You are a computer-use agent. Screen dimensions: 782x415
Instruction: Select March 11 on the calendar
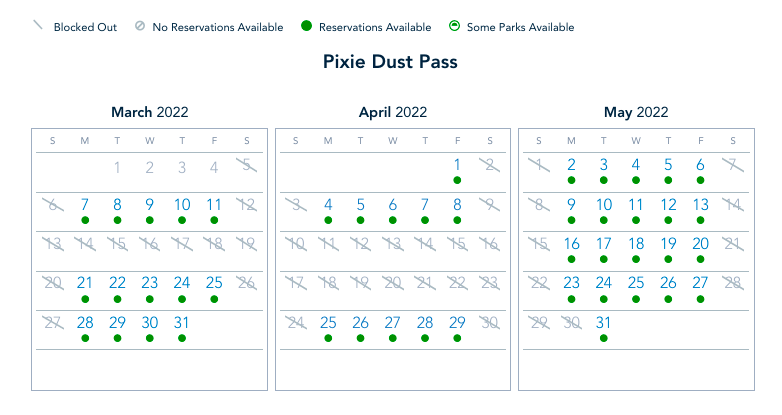[214, 204]
